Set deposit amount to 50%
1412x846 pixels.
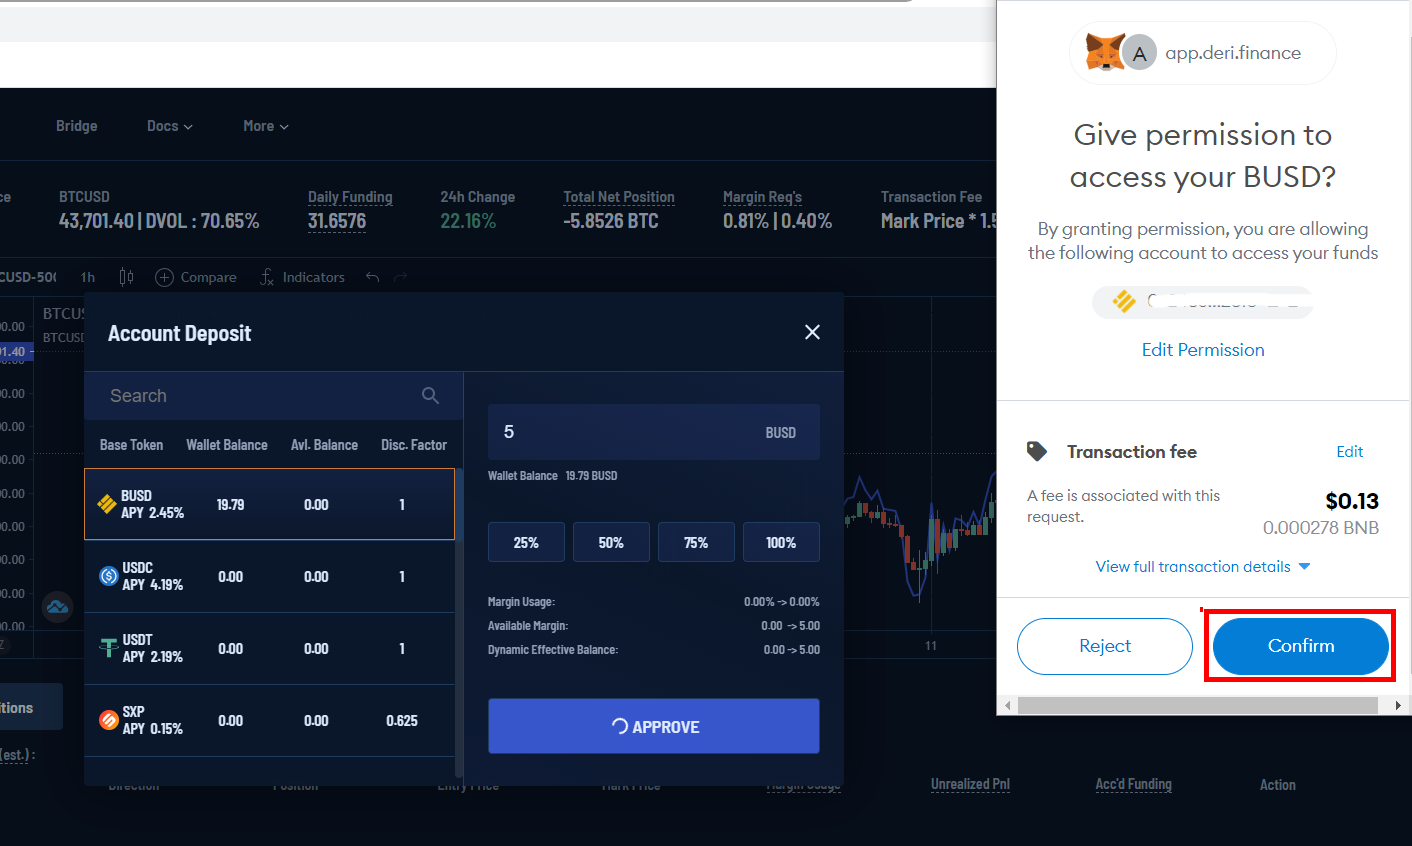pyautogui.click(x=611, y=542)
